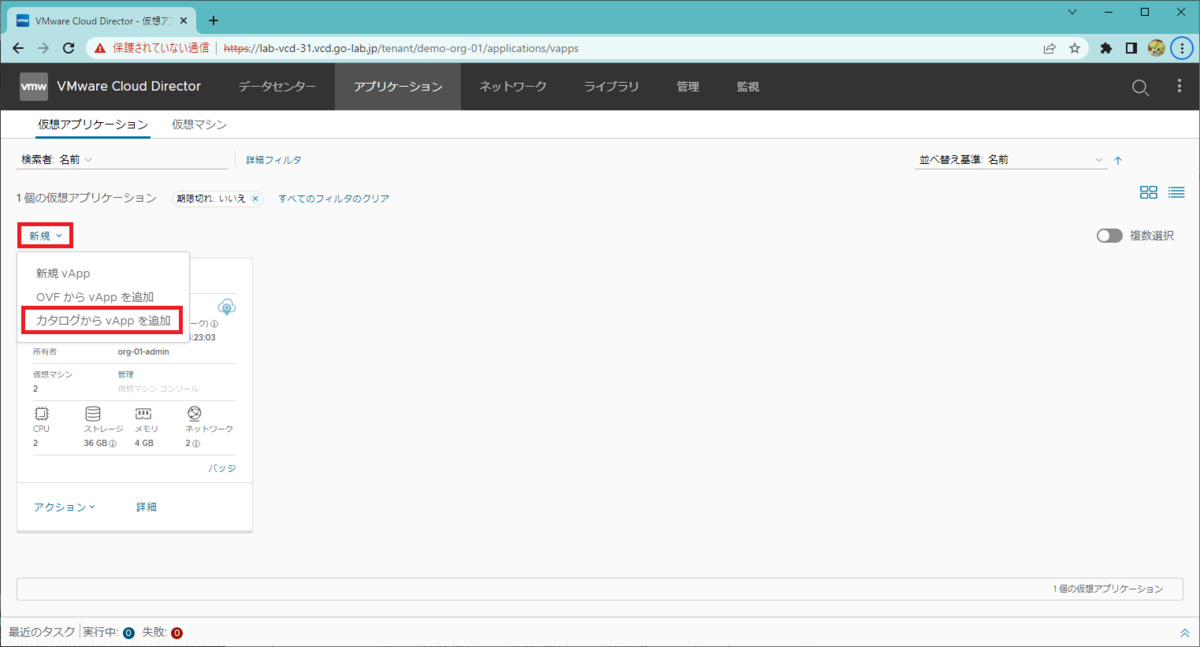Reload the browser page

point(69,48)
